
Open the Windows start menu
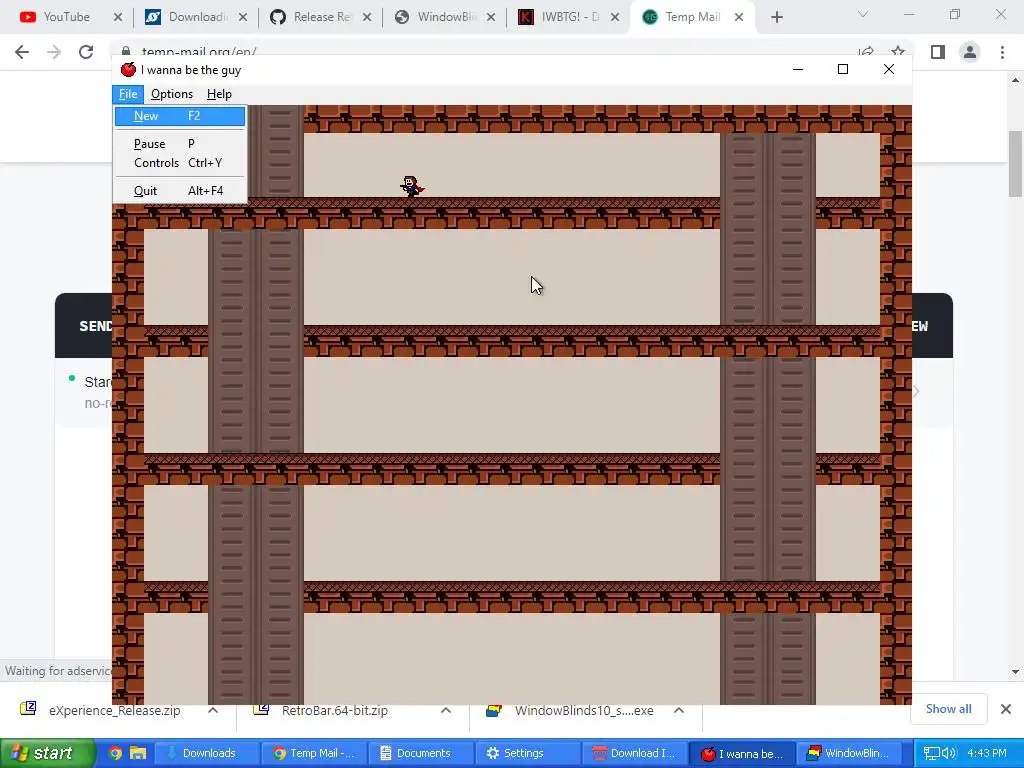[47, 753]
